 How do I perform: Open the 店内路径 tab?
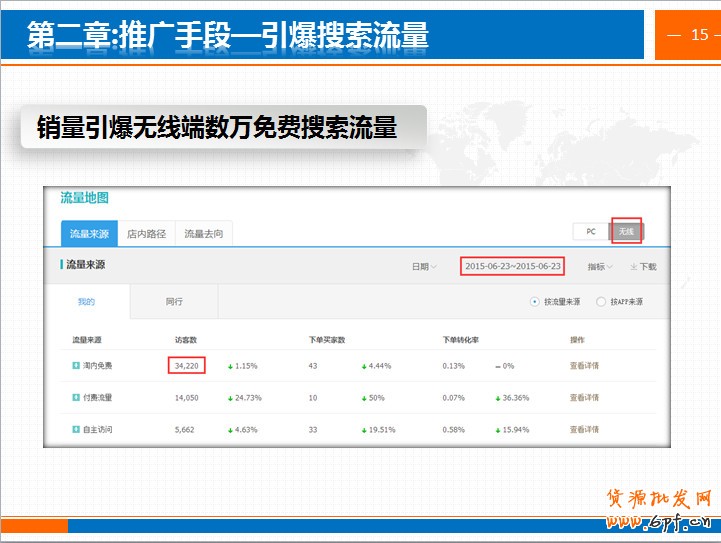click(x=146, y=234)
